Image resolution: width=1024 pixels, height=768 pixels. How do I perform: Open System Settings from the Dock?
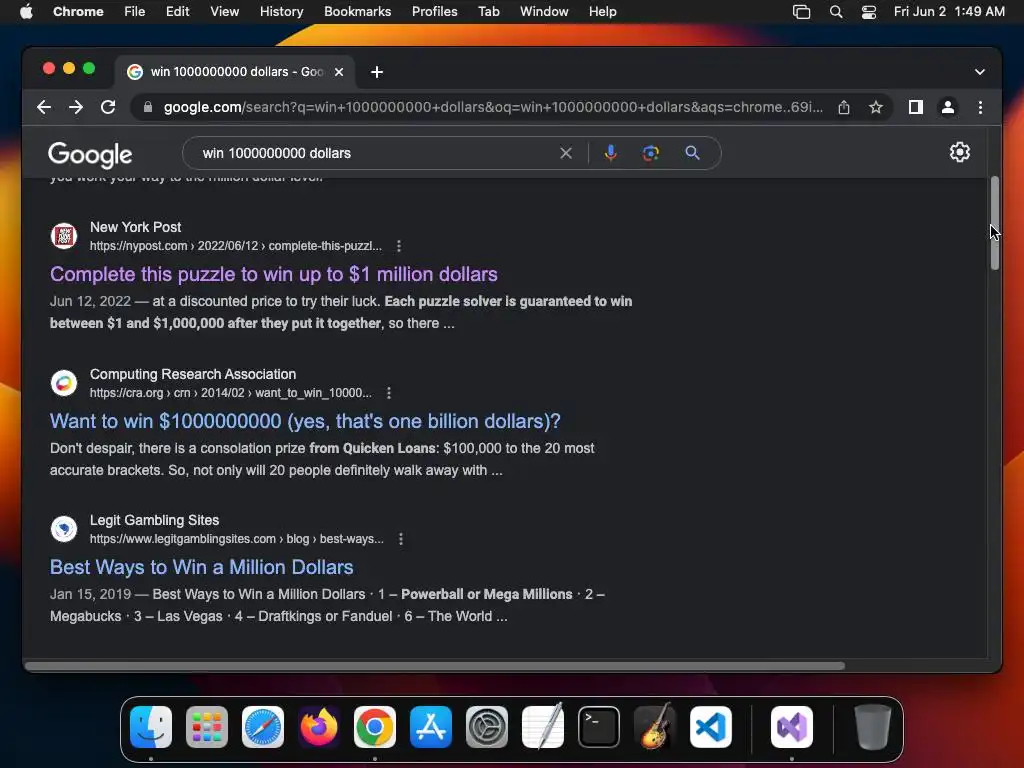[x=487, y=727]
